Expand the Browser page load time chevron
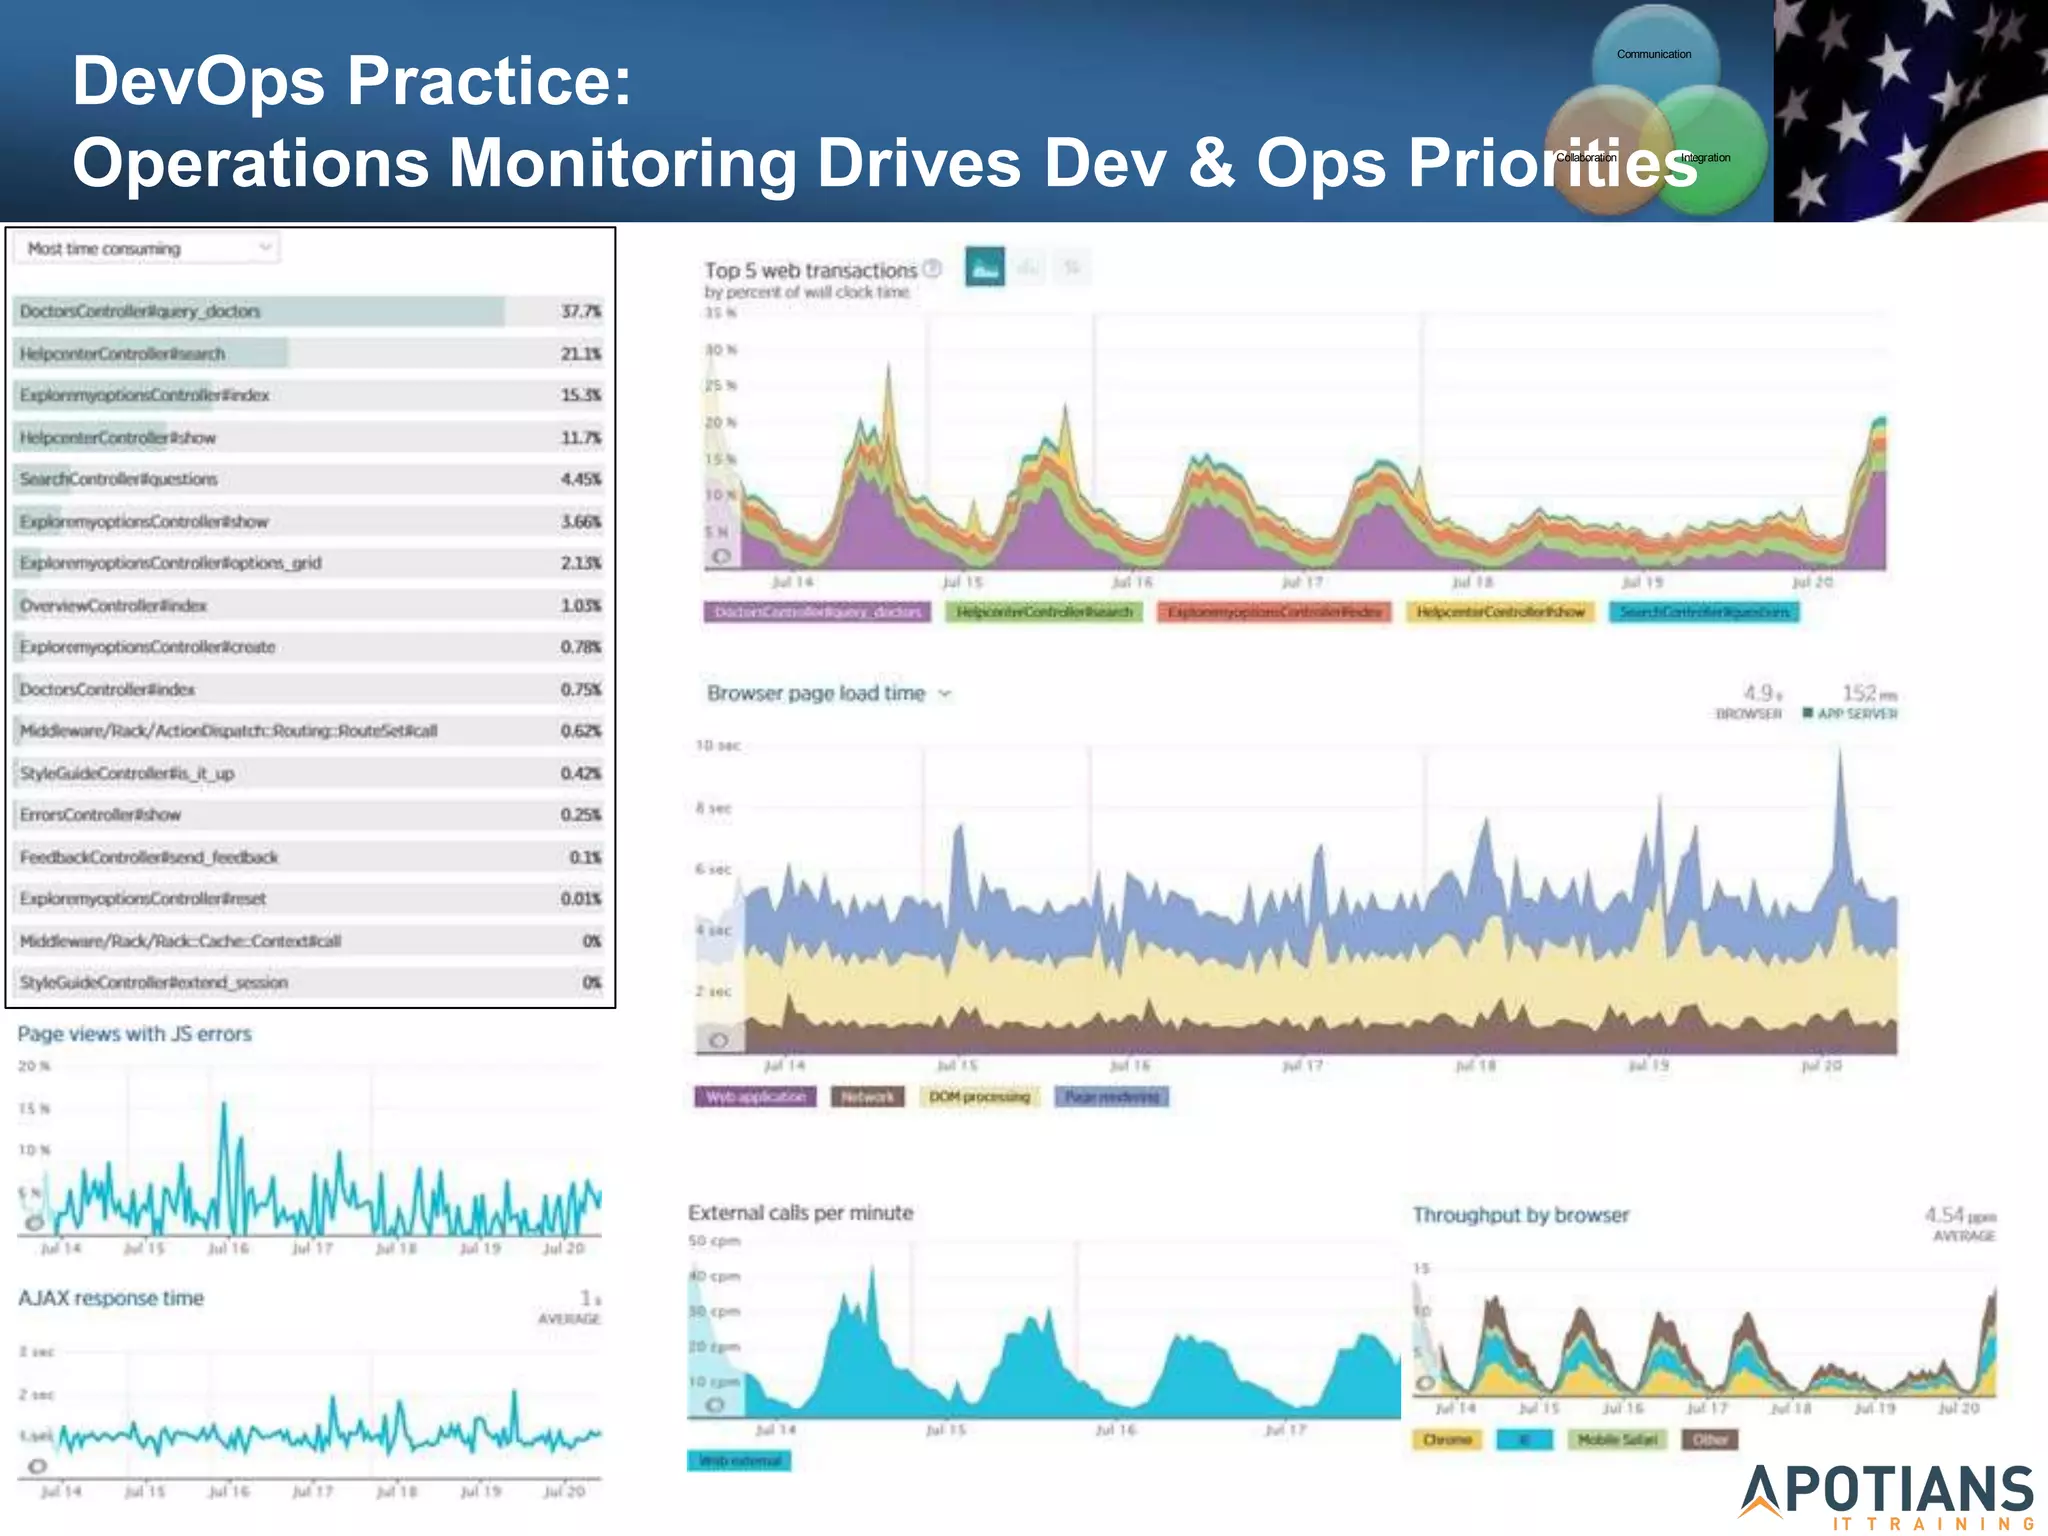The height and width of the screenshot is (1536, 2048). 945,693
